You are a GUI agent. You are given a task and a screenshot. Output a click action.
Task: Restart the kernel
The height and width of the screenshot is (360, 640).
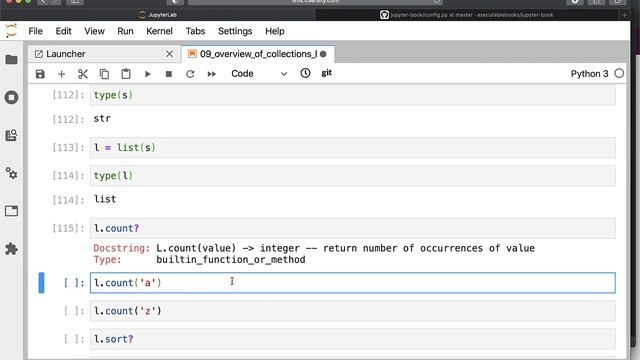pos(190,74)
